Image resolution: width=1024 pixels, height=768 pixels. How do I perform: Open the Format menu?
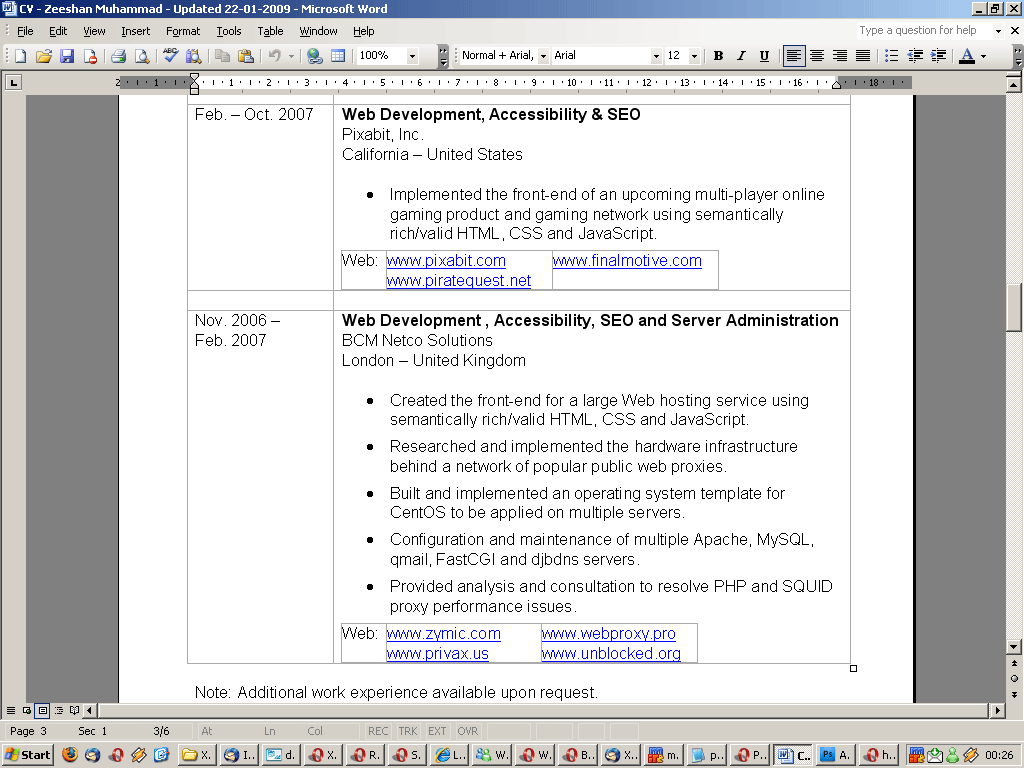point(183,31)
